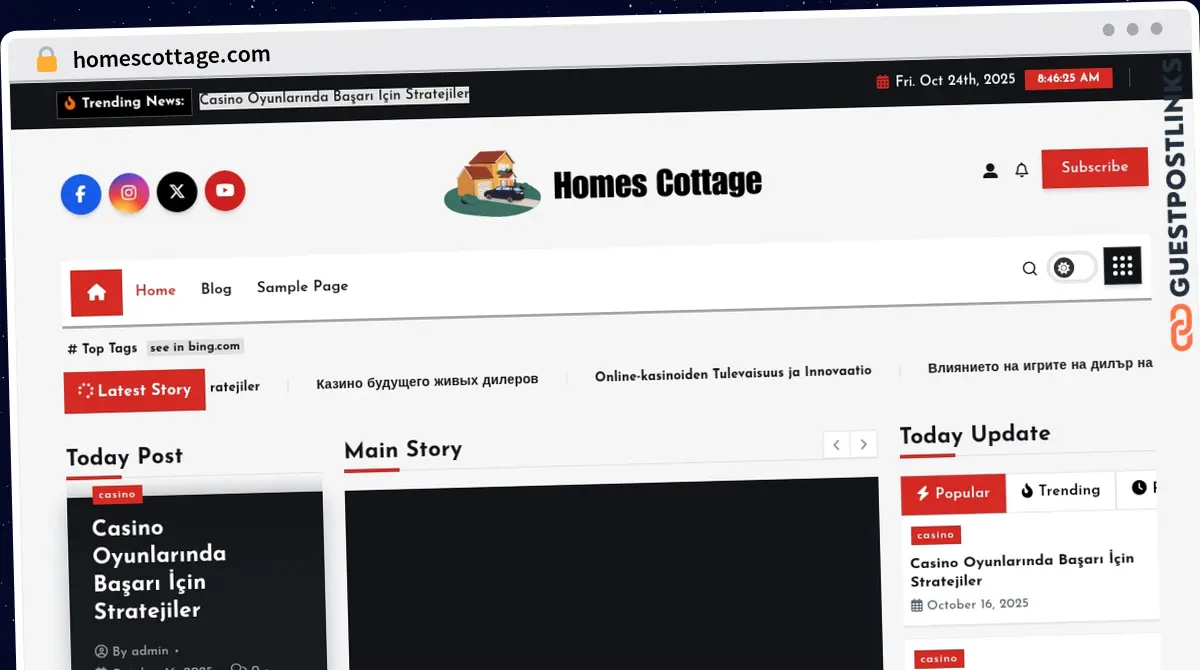The image size is (1200, 670).
Task: Click the Main Story heading
Action: point(403,450)
